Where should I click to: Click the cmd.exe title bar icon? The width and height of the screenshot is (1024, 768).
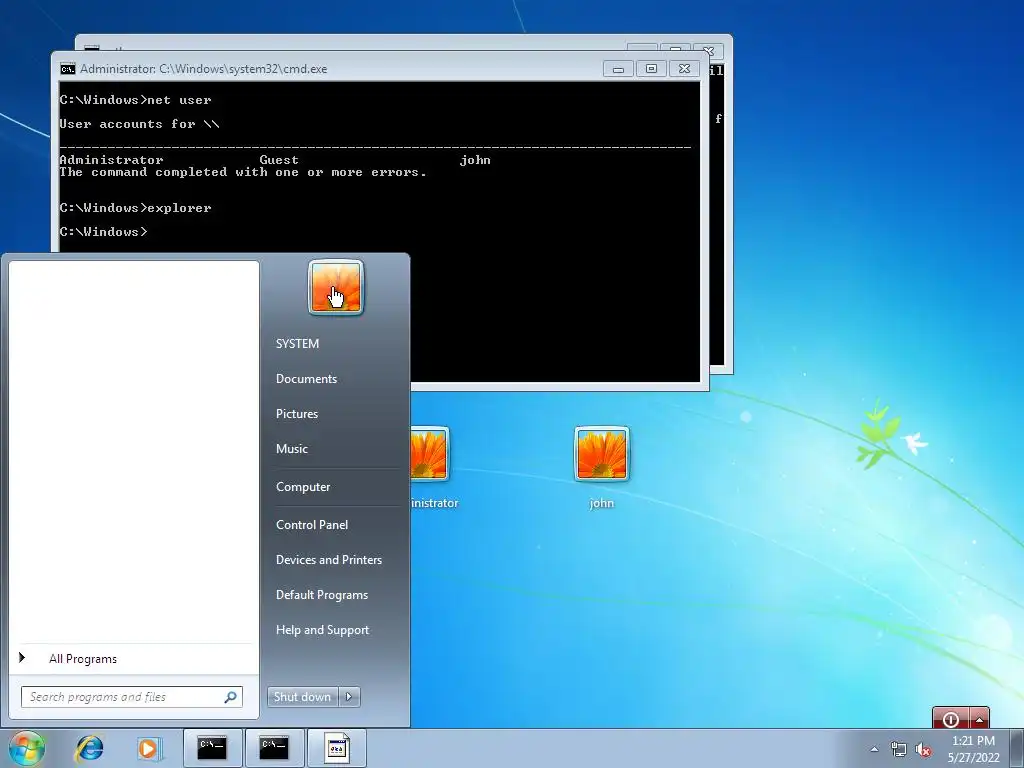click(67, 69)
